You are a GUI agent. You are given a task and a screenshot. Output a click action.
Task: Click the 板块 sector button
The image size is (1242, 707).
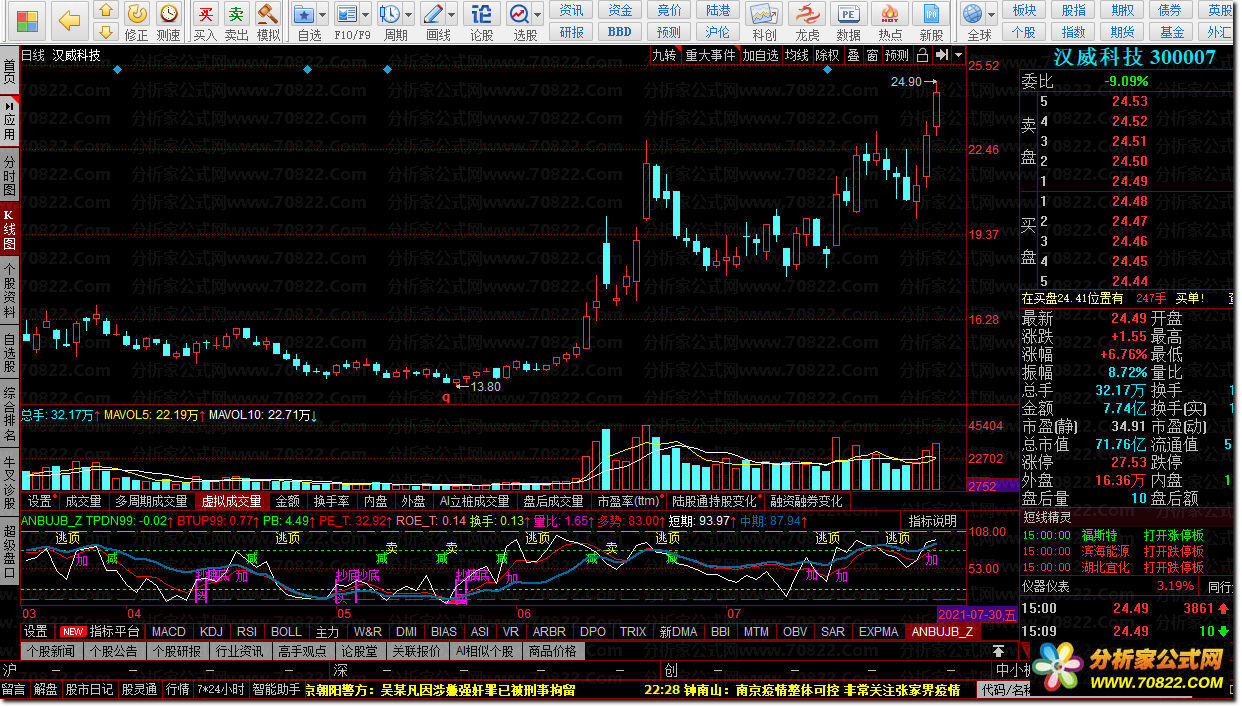click(x=1024, y=10)
